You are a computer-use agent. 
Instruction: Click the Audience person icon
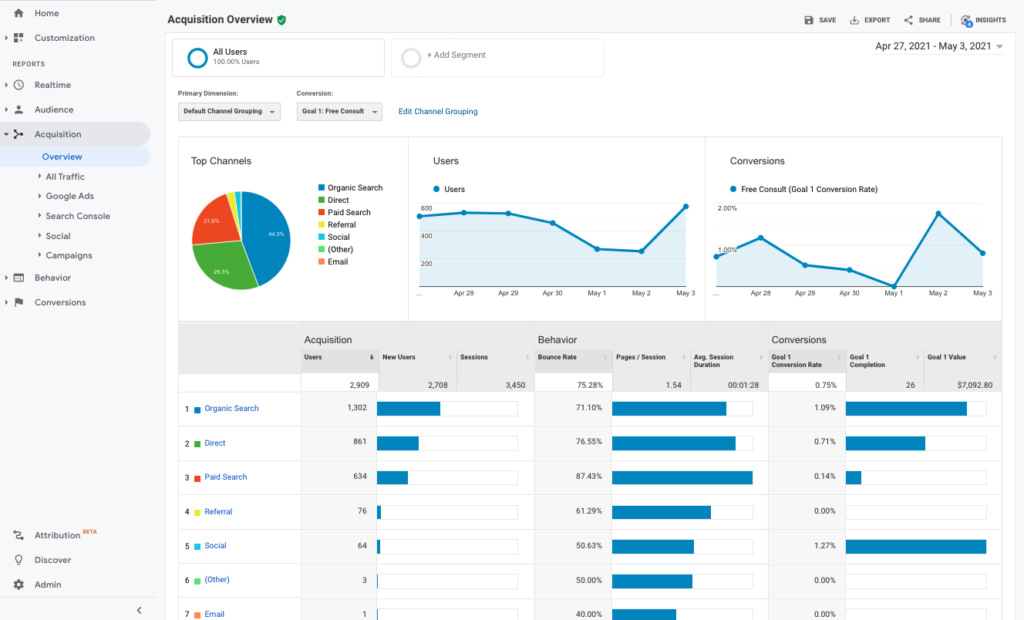click(19, 110)
